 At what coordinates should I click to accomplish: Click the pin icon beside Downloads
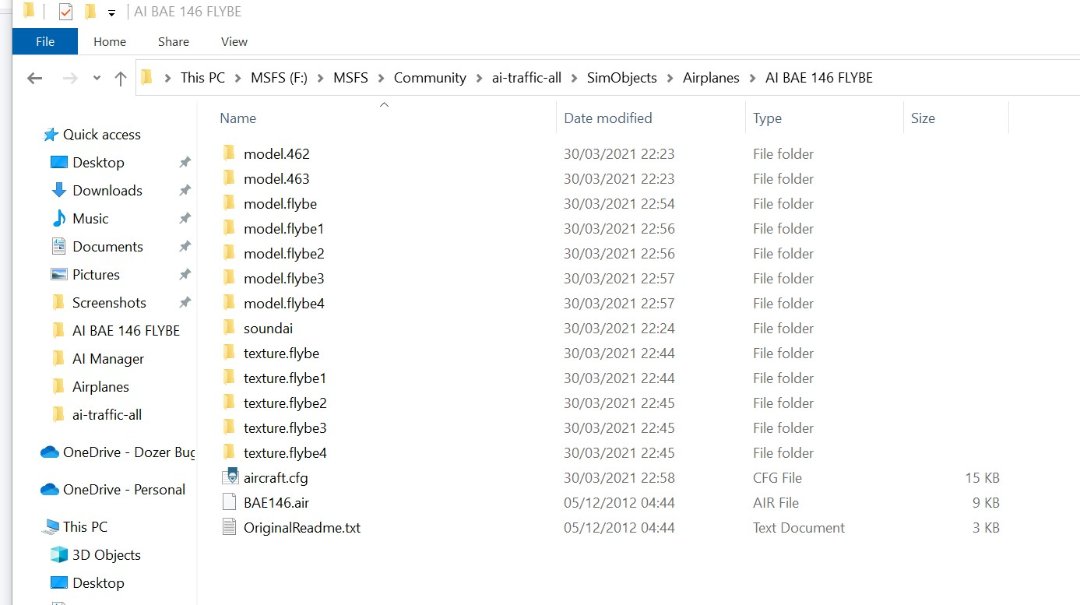(185, 190)
